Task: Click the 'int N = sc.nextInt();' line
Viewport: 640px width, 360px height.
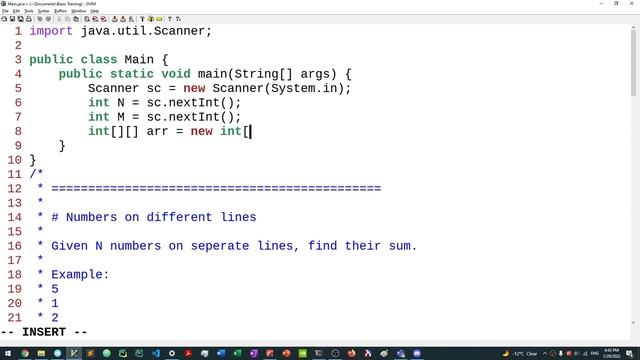Action: click(164, 102)
